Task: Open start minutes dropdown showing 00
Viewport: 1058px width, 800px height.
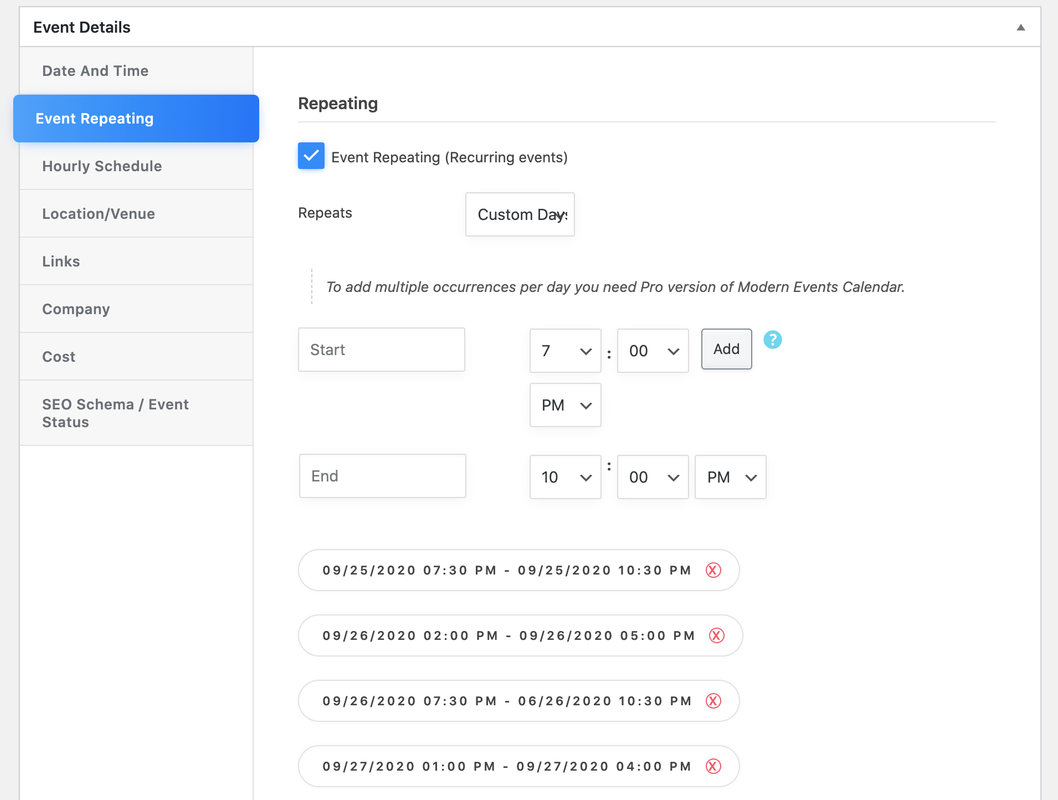Action: pyautogui.click(x=653, y=351)
